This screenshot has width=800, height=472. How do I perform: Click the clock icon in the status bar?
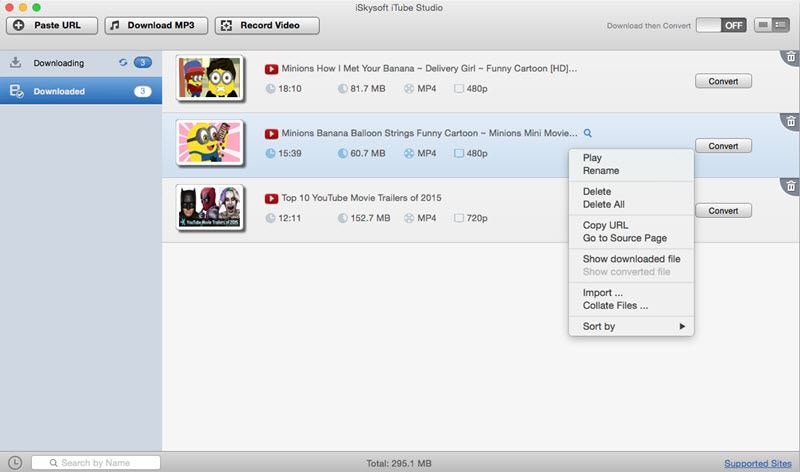(15, 463)
